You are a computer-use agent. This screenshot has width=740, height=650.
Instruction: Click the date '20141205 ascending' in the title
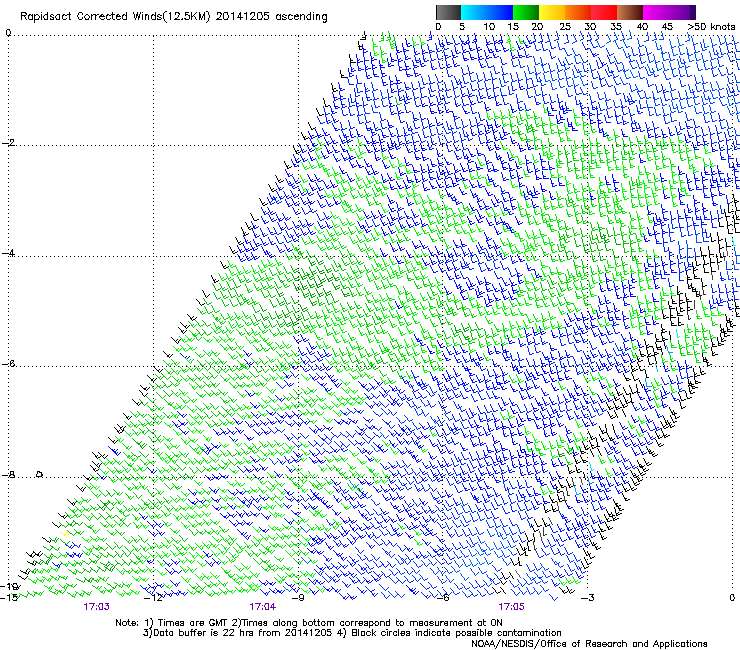[x=271, y=17]
